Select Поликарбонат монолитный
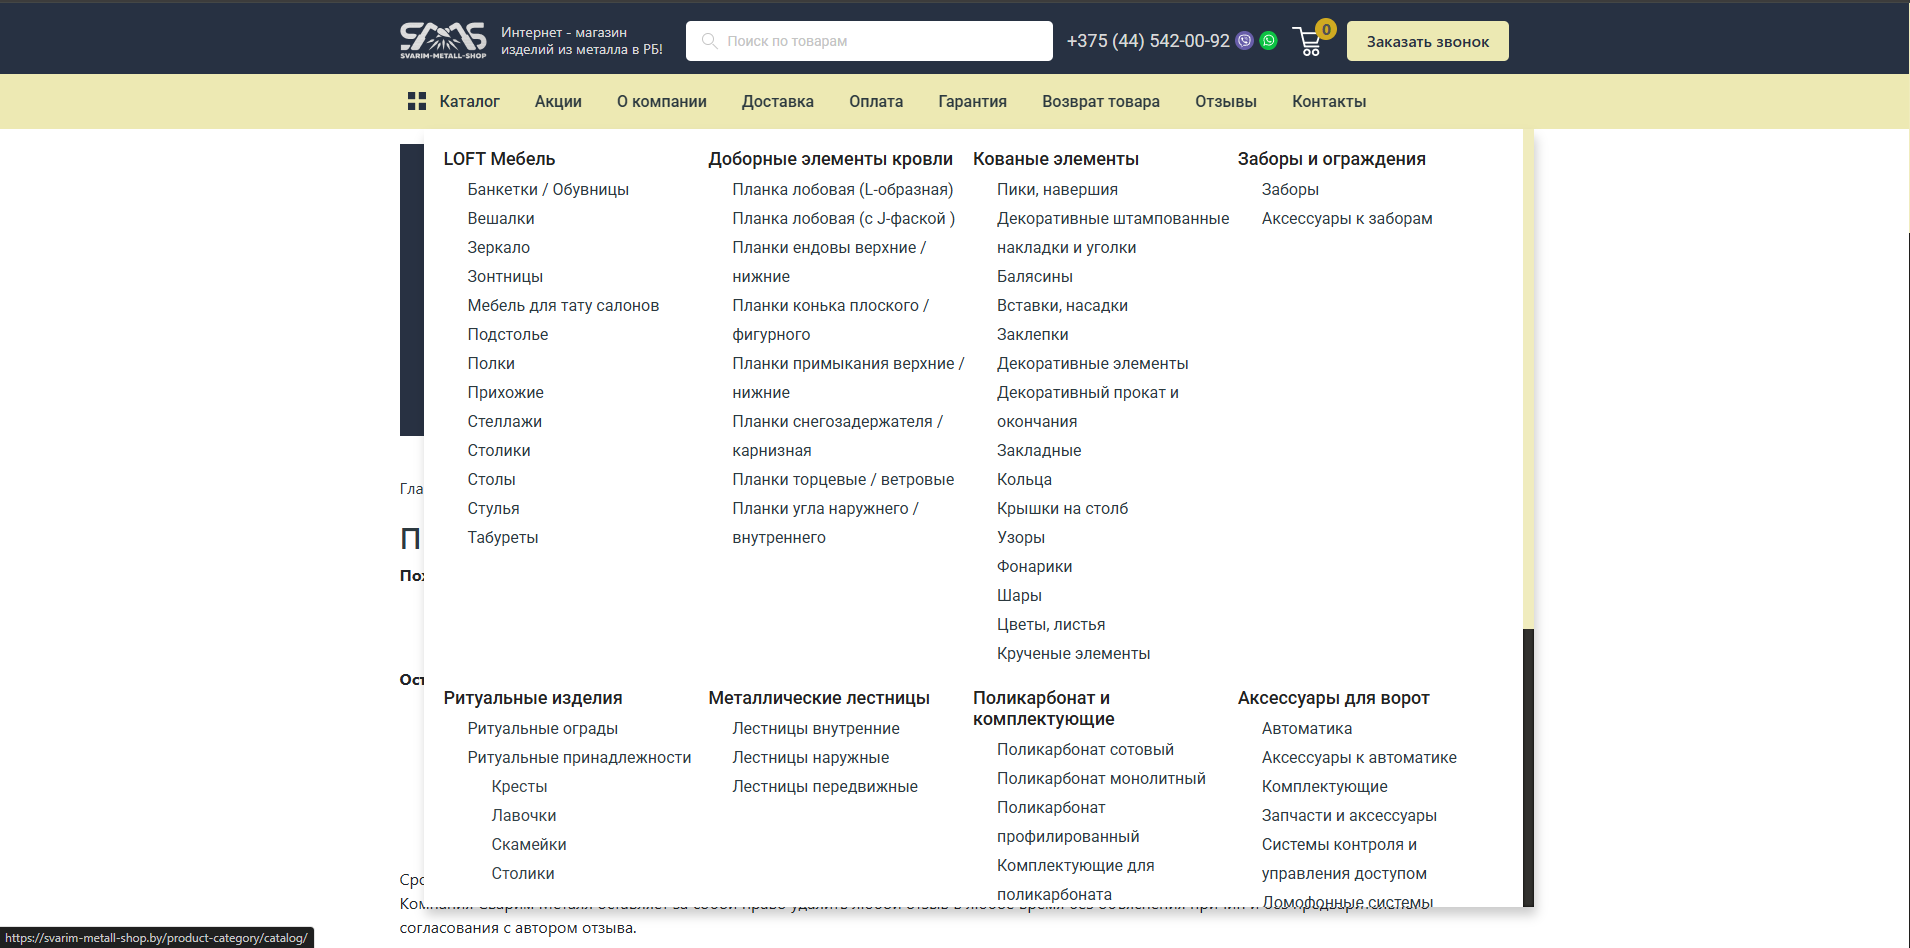The width and height of the screenshot is (1910, 948). point(1101,778)
